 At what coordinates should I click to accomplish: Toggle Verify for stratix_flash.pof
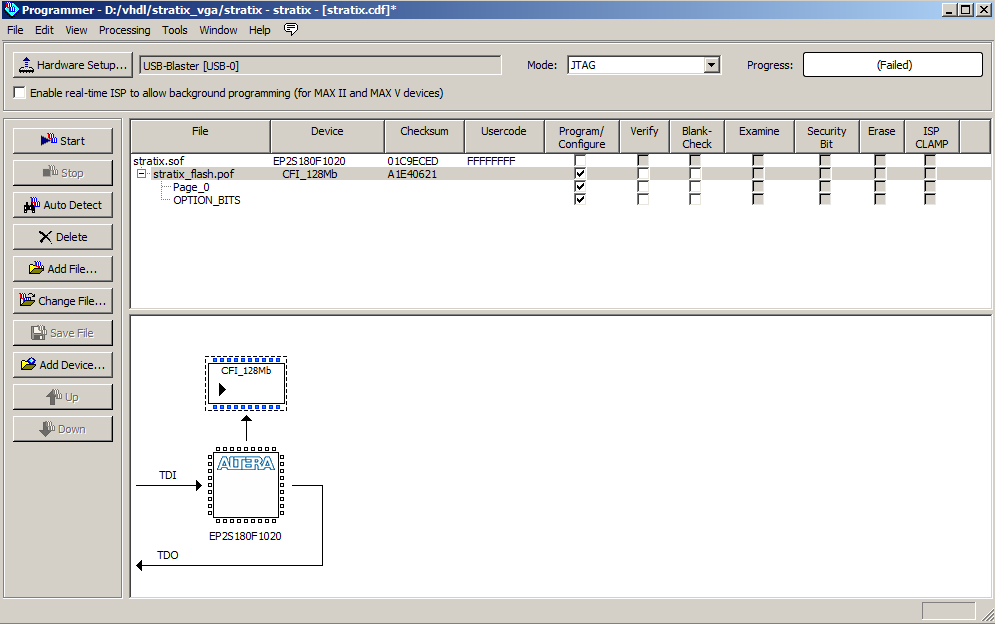(643, 173)
